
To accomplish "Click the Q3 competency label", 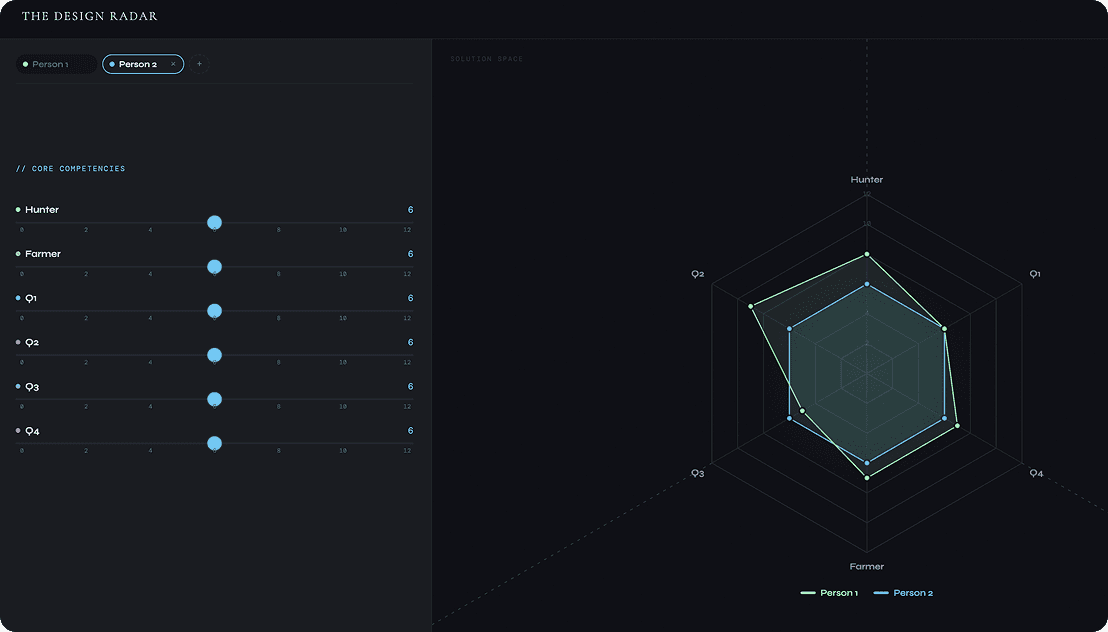I will click(32, 387).
